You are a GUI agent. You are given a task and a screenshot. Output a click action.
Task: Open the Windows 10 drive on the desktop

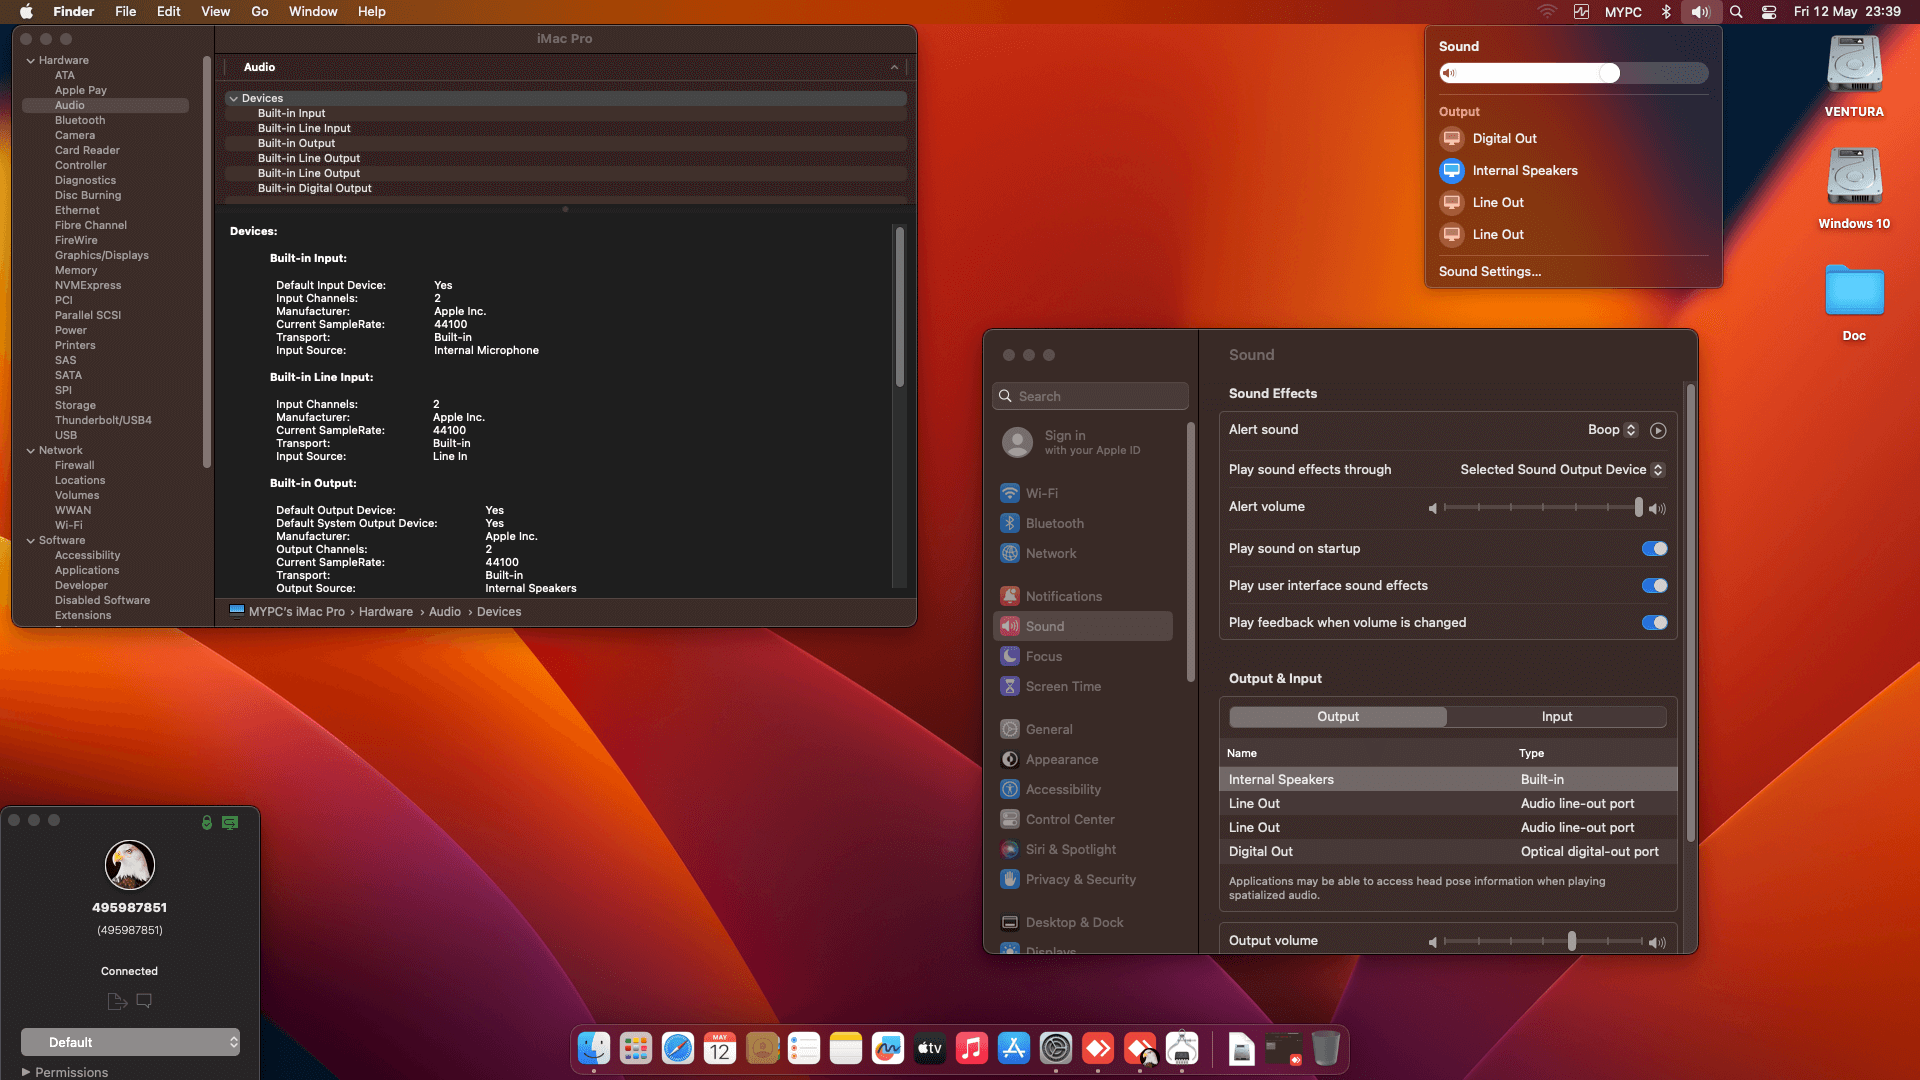(x=1854, y=188)
